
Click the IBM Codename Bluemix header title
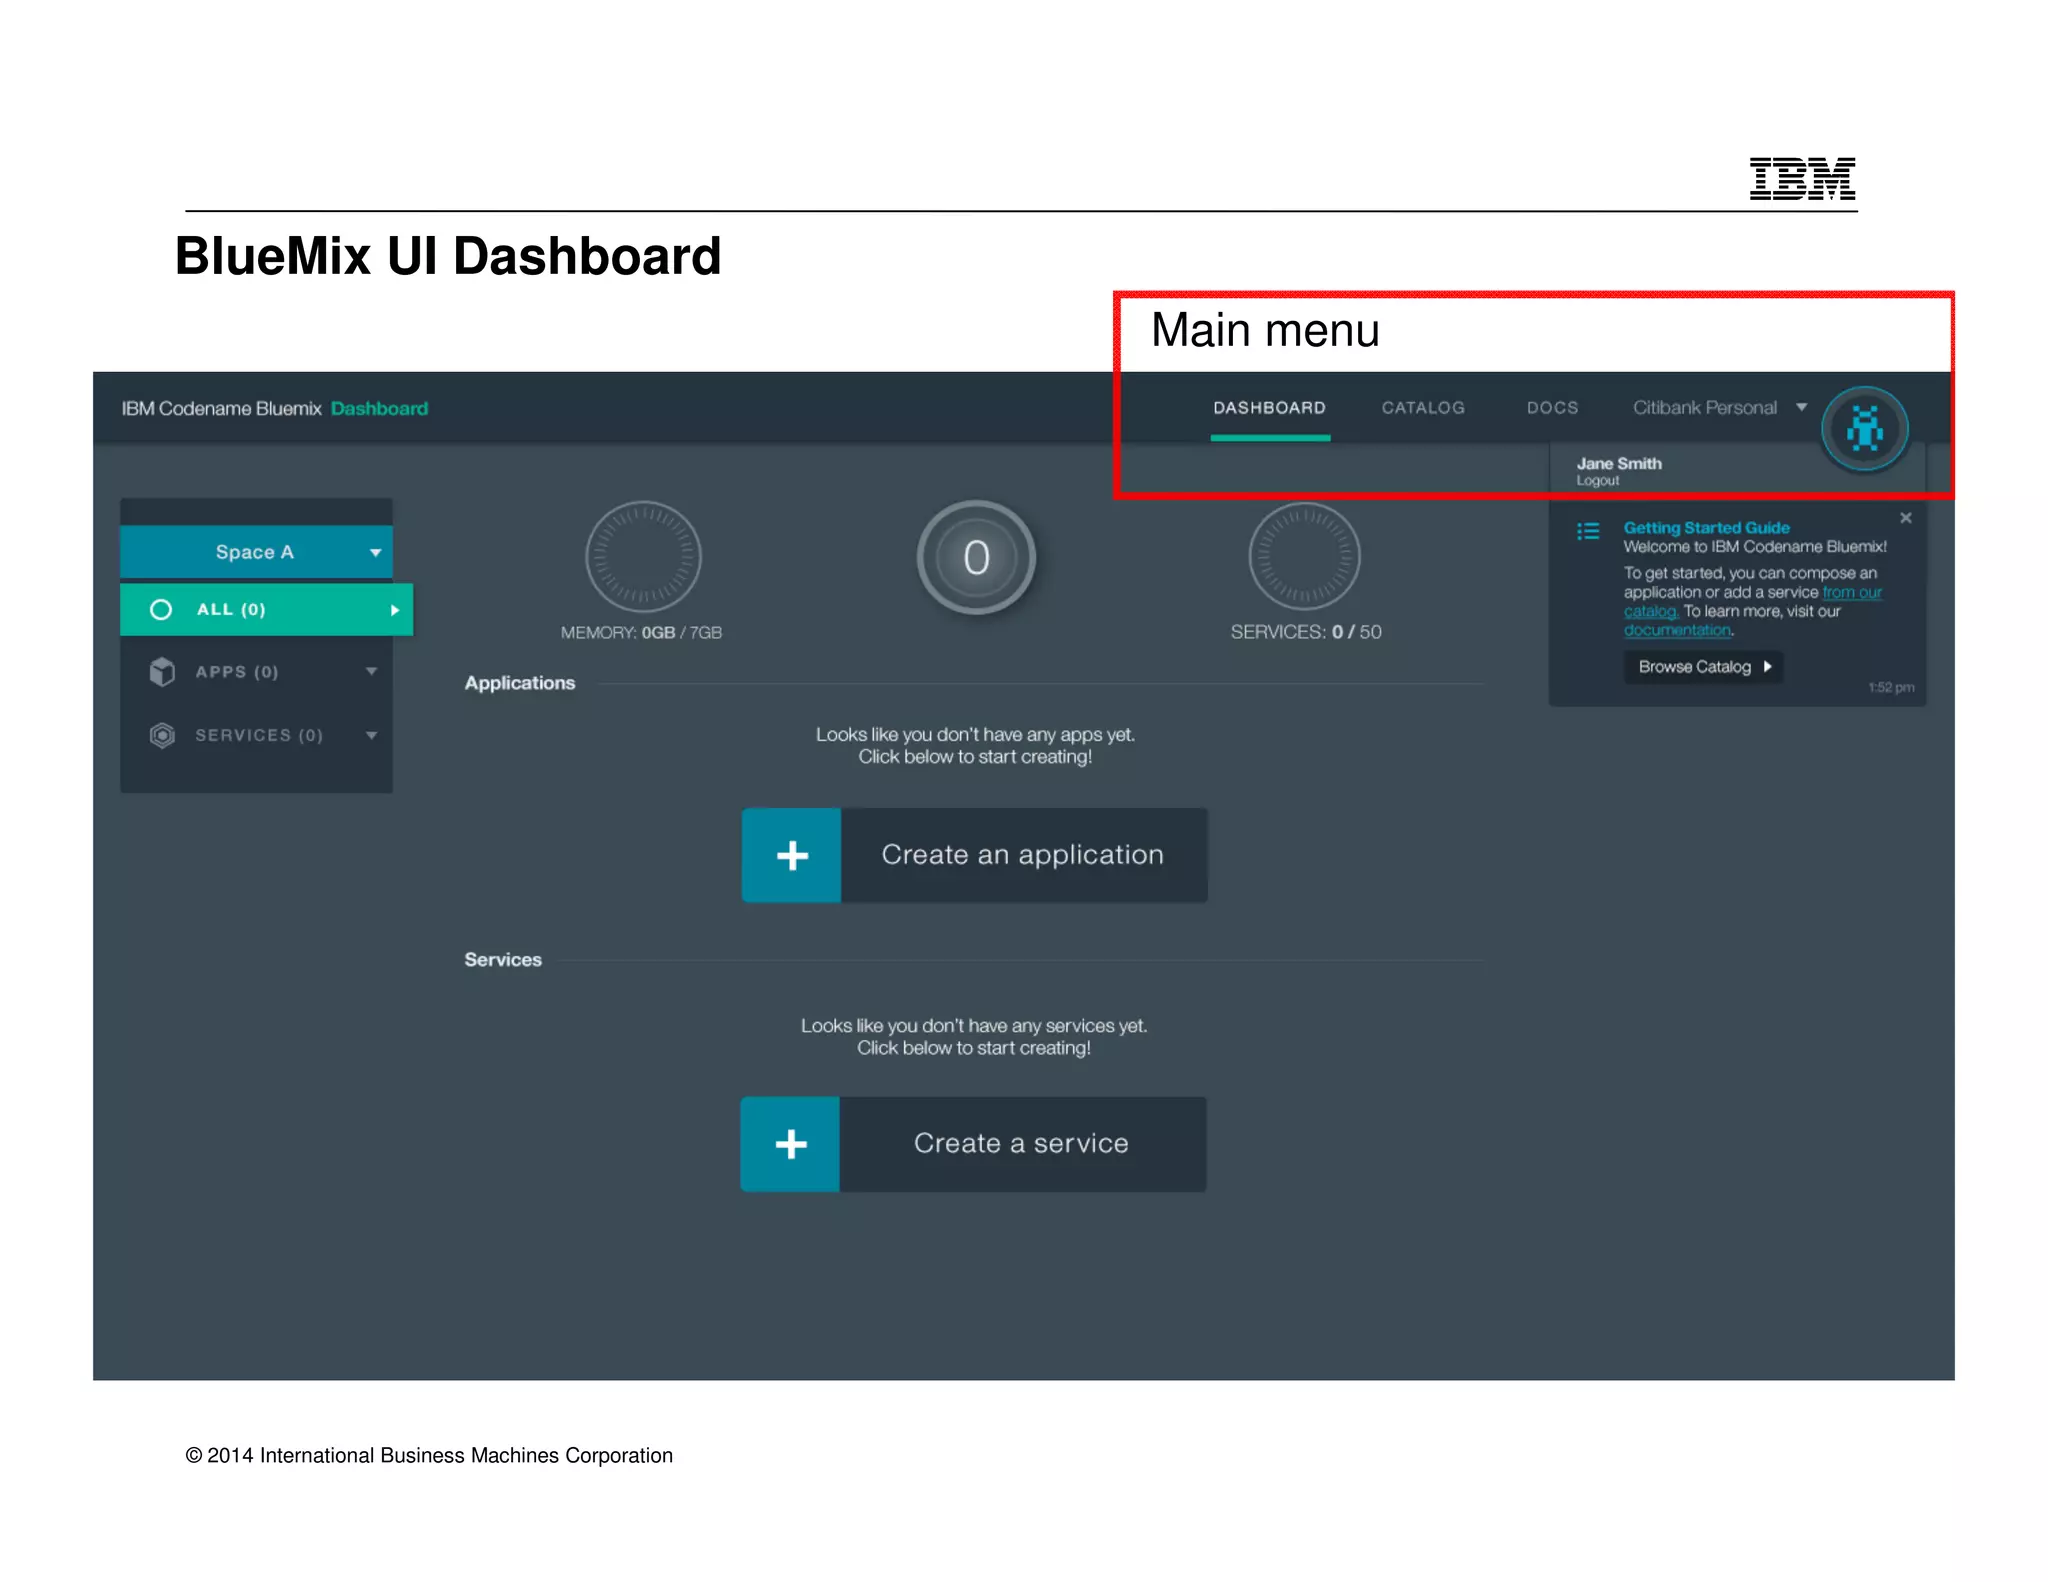coord(221,408)
